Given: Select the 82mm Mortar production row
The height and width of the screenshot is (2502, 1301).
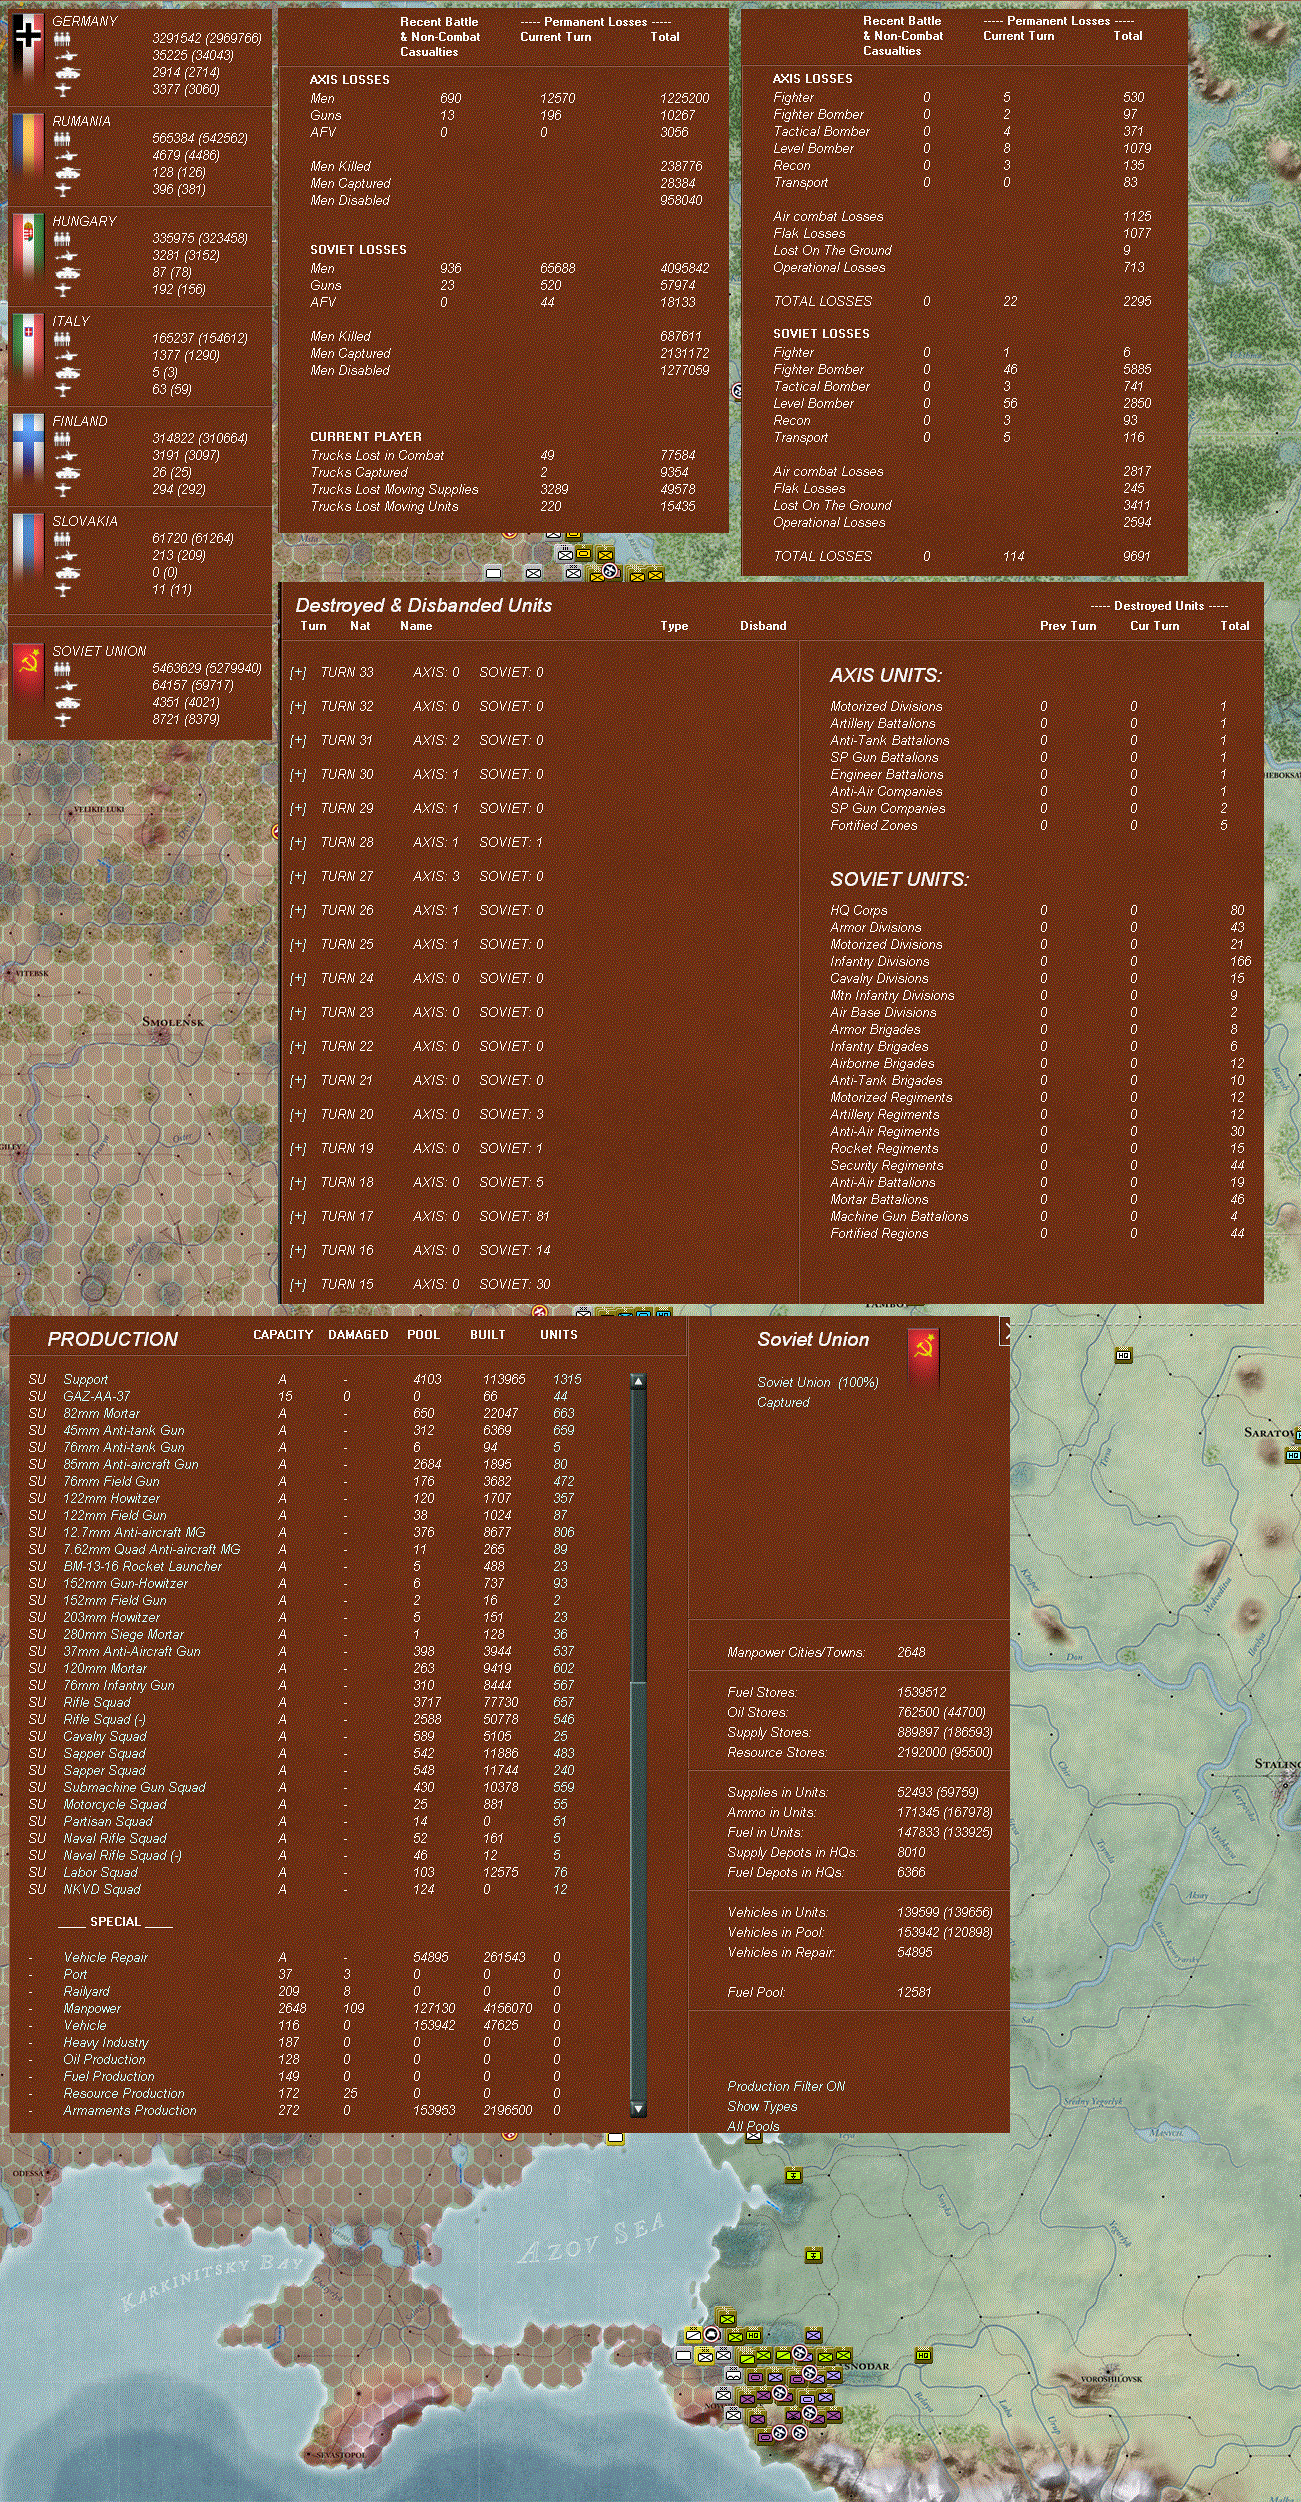Looking at the screenshot, I should click(x=306, y=1414).
